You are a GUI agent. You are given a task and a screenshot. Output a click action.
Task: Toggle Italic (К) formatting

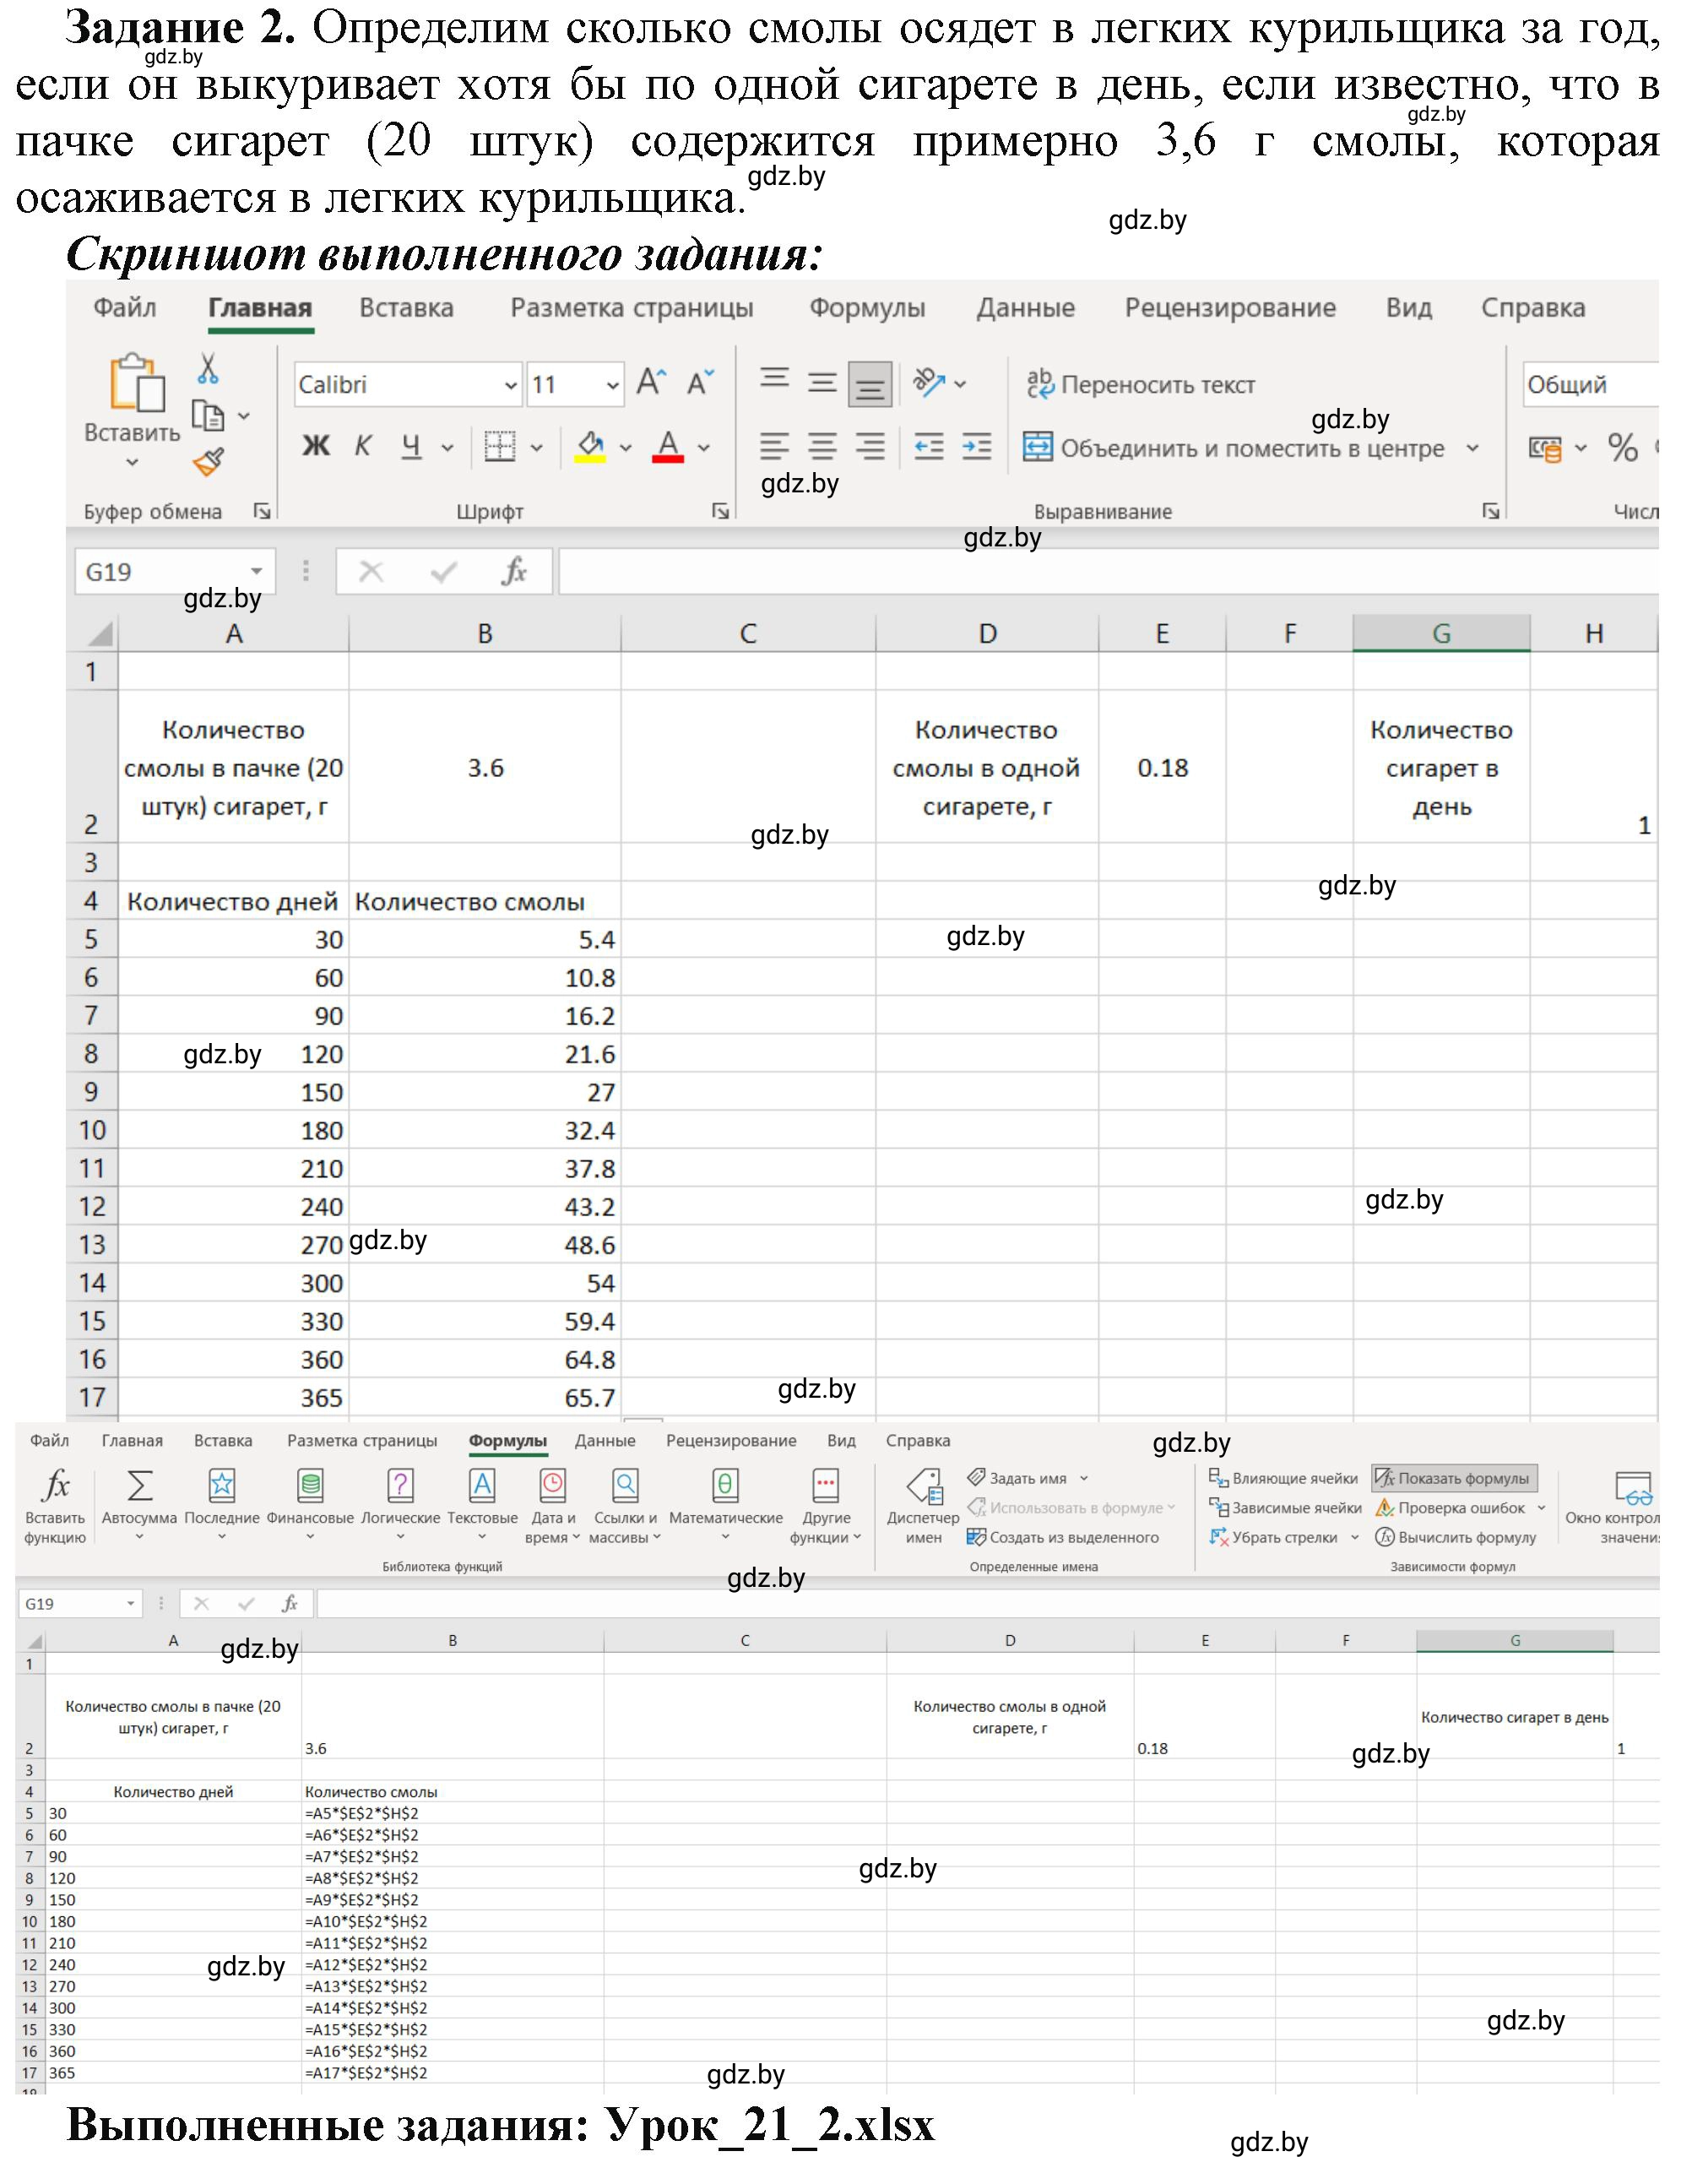pyautogui.click(x=363, y=446)
